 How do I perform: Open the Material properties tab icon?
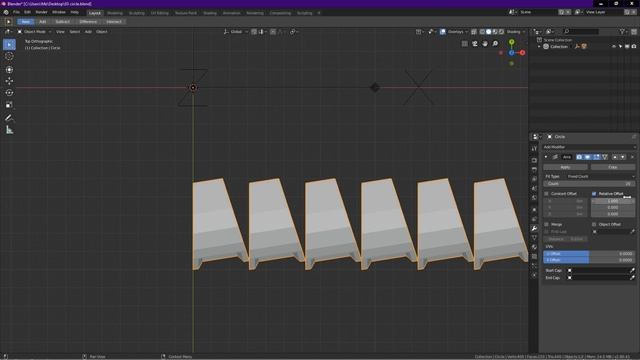pos(534,247)
